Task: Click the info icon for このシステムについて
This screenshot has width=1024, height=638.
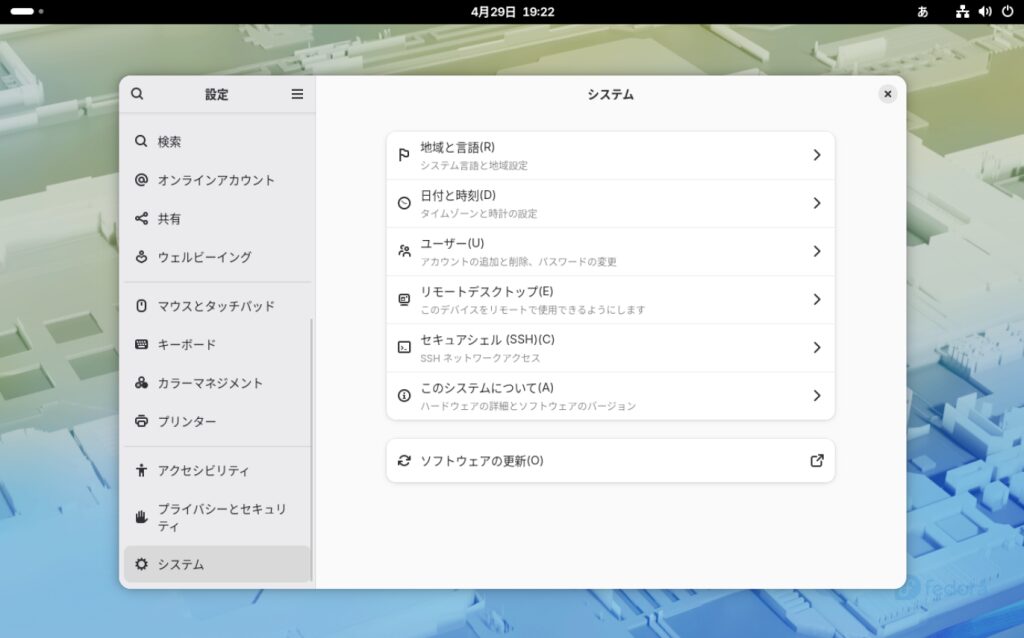Action: pos(404,395)
